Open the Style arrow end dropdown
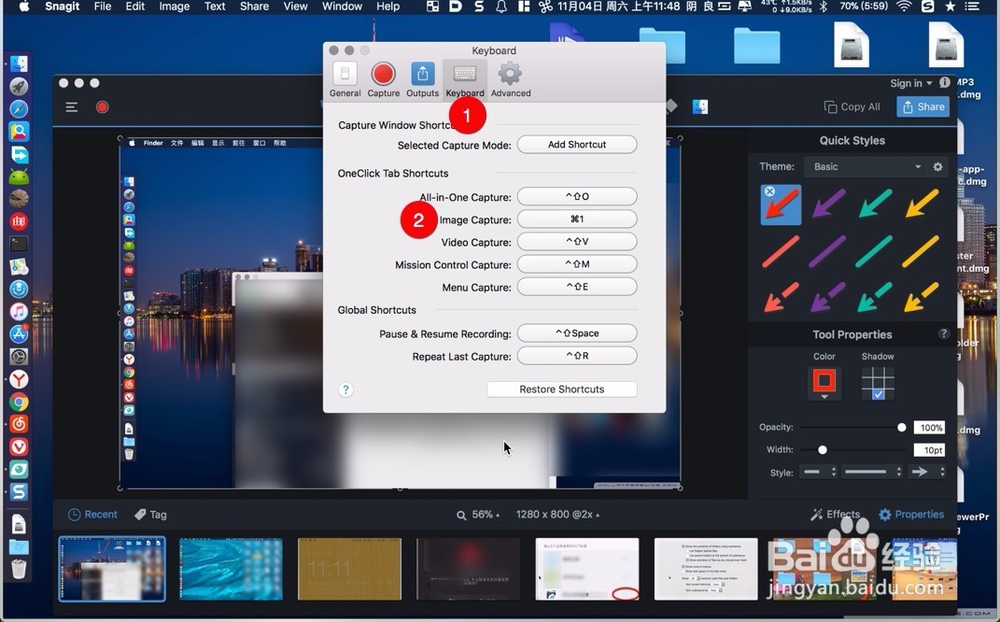The image size is (1000, 622). [927, 472]
